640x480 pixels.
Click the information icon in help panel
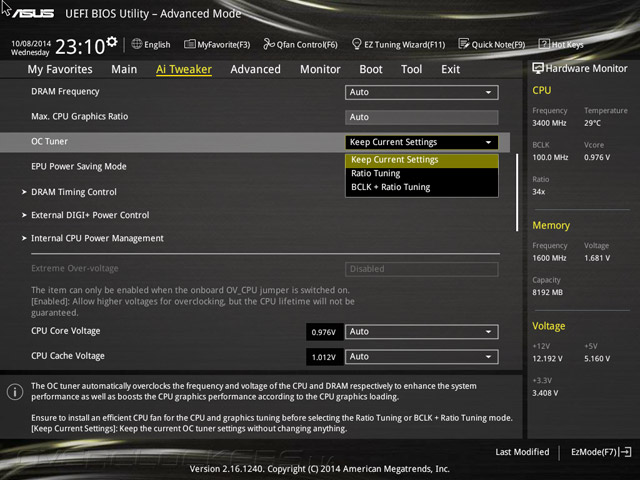[x=15, y=392]
